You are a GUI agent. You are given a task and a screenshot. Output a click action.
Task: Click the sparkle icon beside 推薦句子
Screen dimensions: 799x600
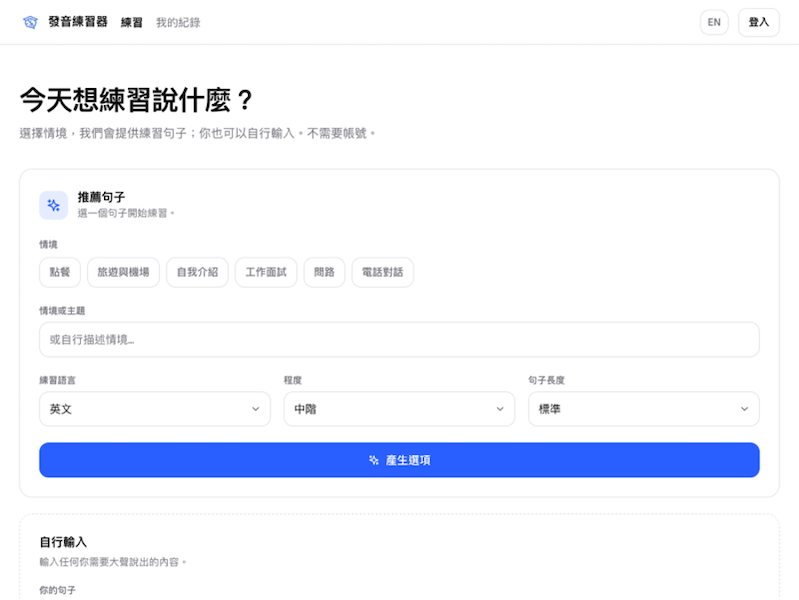click(x=54, y=205)
